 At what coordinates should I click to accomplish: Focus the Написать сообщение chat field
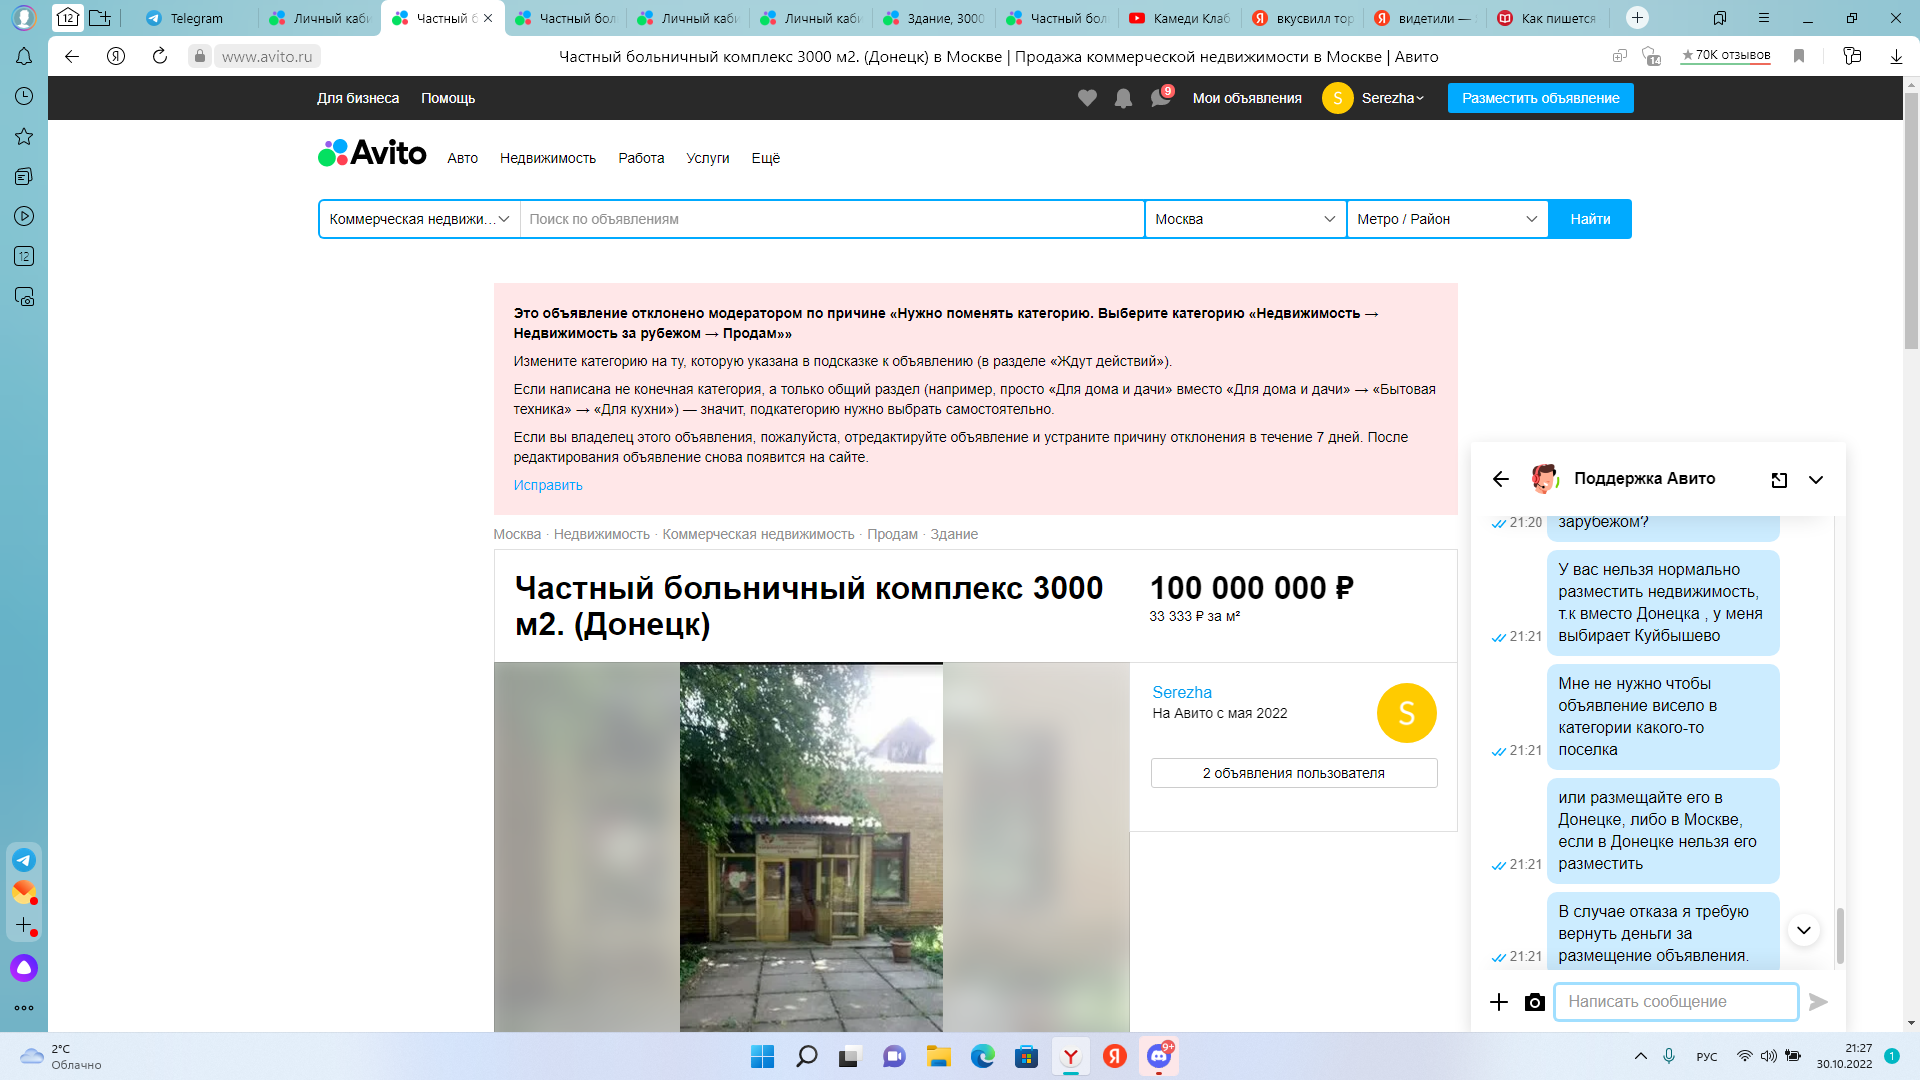click(1676, 1002)
